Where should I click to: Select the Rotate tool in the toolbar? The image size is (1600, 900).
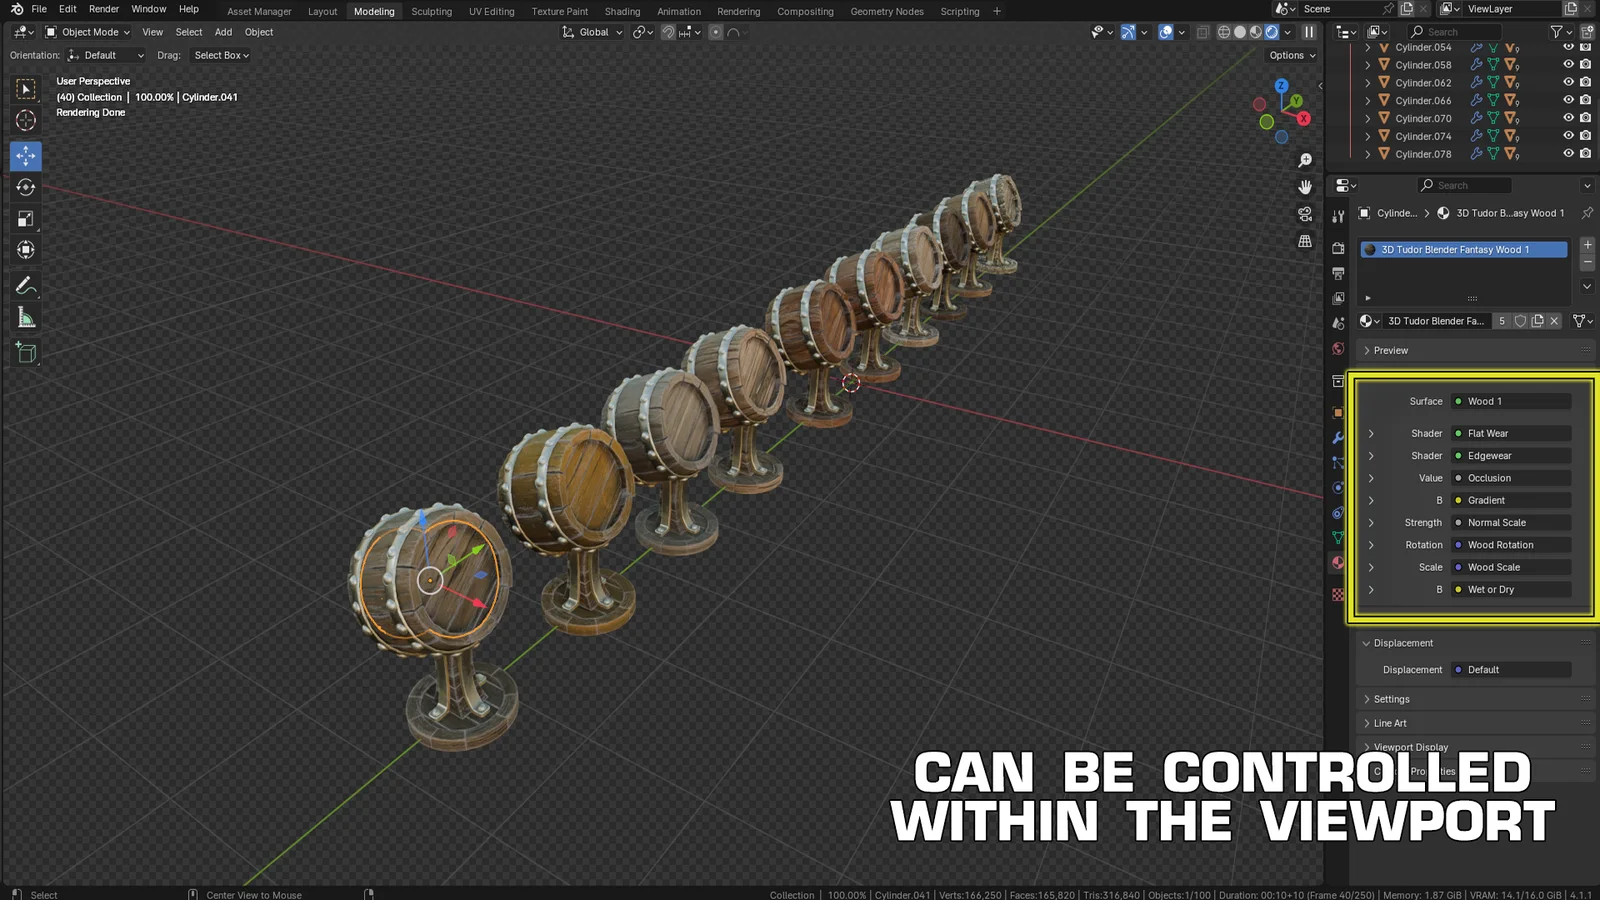pos(24,187)
